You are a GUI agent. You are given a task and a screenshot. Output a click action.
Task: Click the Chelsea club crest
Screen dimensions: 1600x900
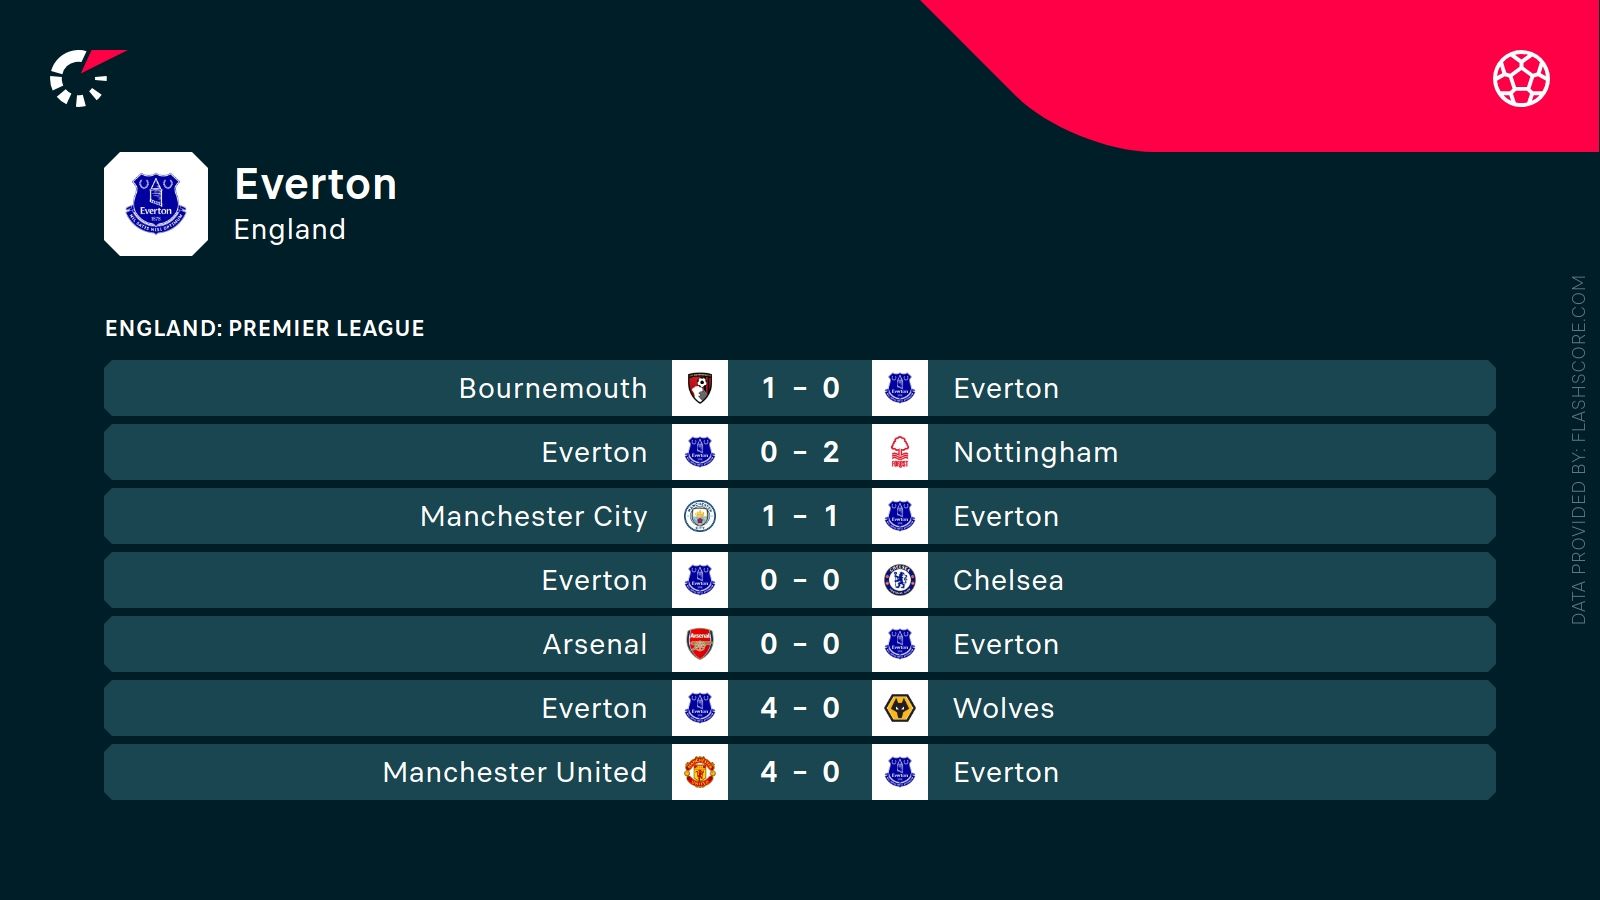[x=900, y=580]
